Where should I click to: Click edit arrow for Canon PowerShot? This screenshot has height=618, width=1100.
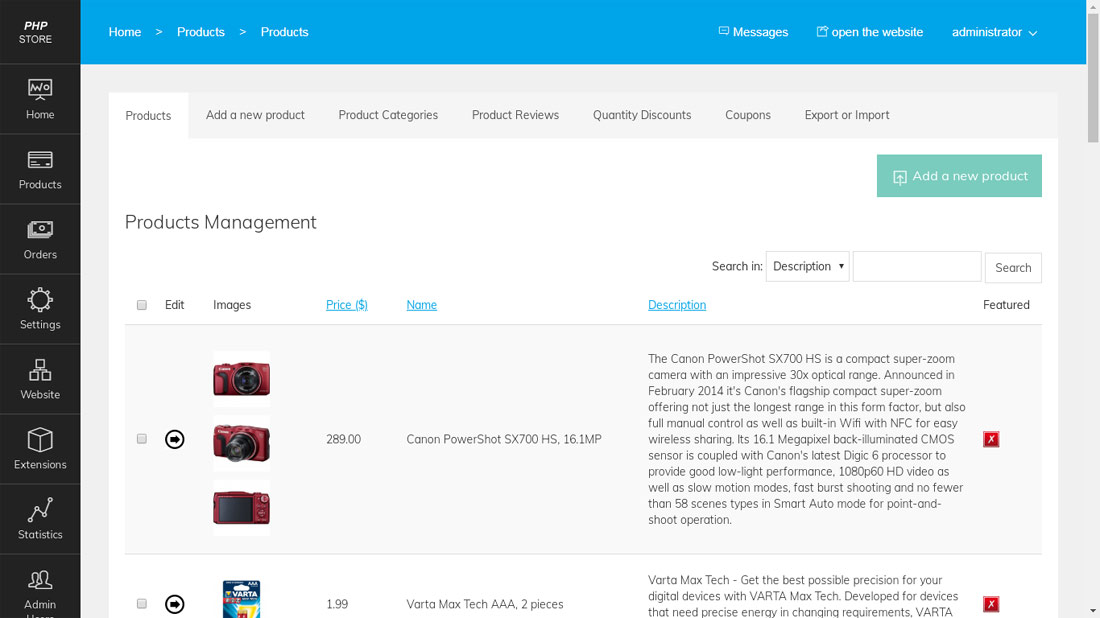coord(175,439)
